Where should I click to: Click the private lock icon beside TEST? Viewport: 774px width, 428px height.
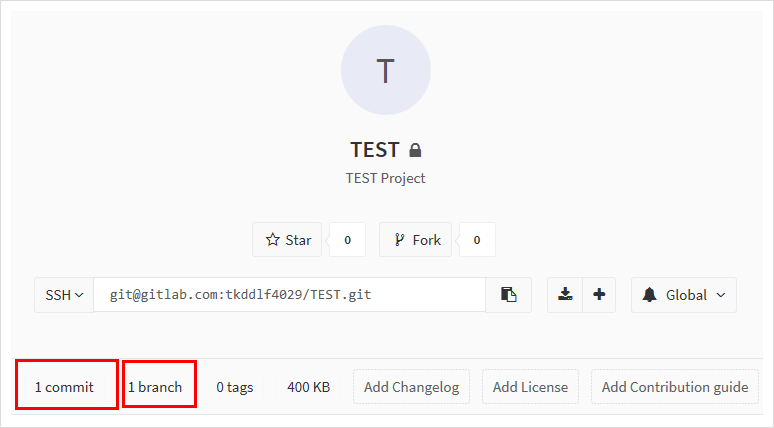(x=415, y=150)
